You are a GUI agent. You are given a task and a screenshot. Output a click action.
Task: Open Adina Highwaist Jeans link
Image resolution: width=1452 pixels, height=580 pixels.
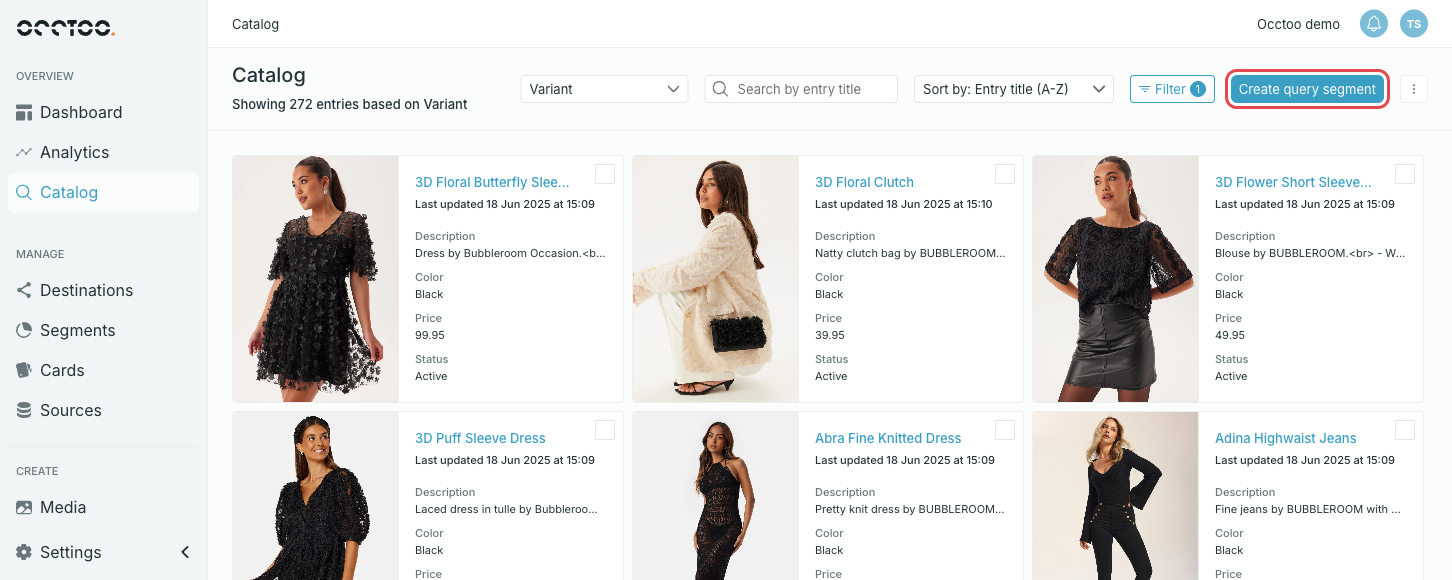click(1285, 438)
